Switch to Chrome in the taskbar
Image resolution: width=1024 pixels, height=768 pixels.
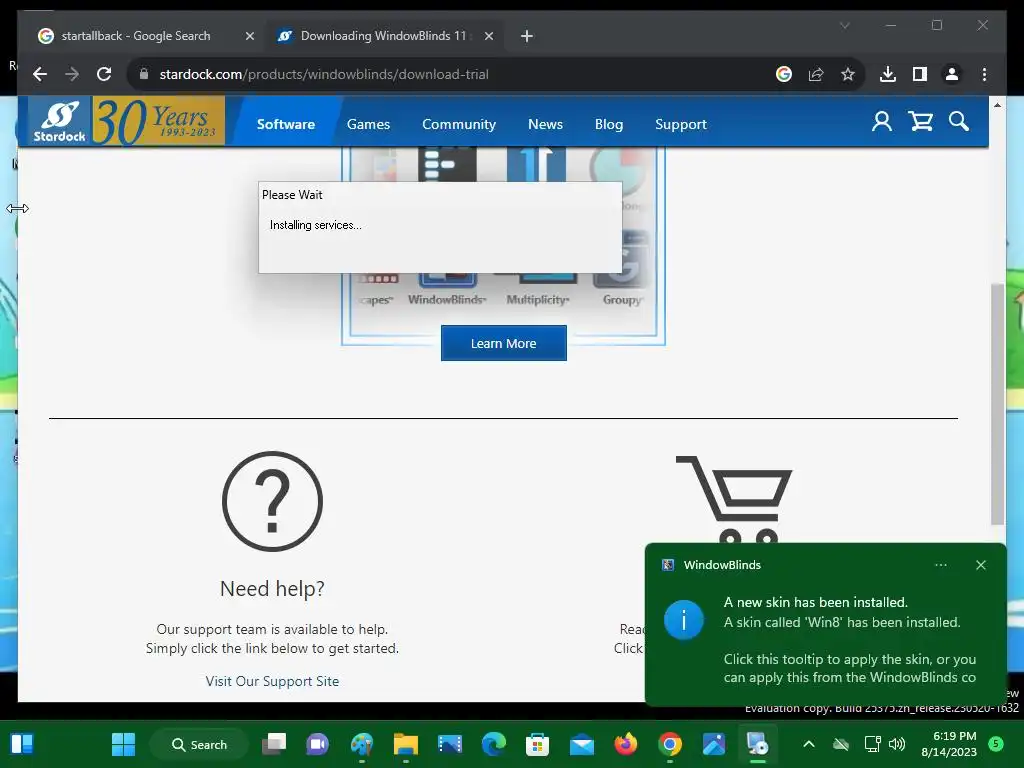coord(669,744)
